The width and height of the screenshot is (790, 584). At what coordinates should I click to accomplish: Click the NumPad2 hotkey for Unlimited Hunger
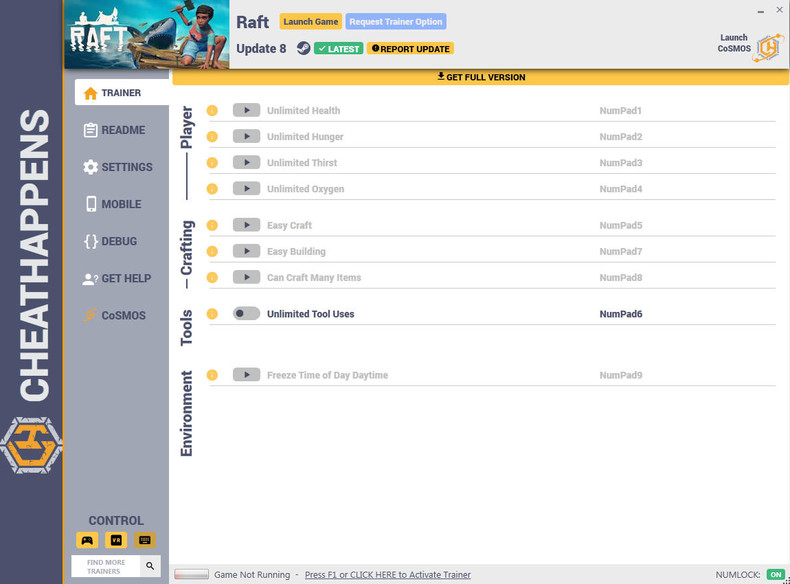click(x=621, y=137)
